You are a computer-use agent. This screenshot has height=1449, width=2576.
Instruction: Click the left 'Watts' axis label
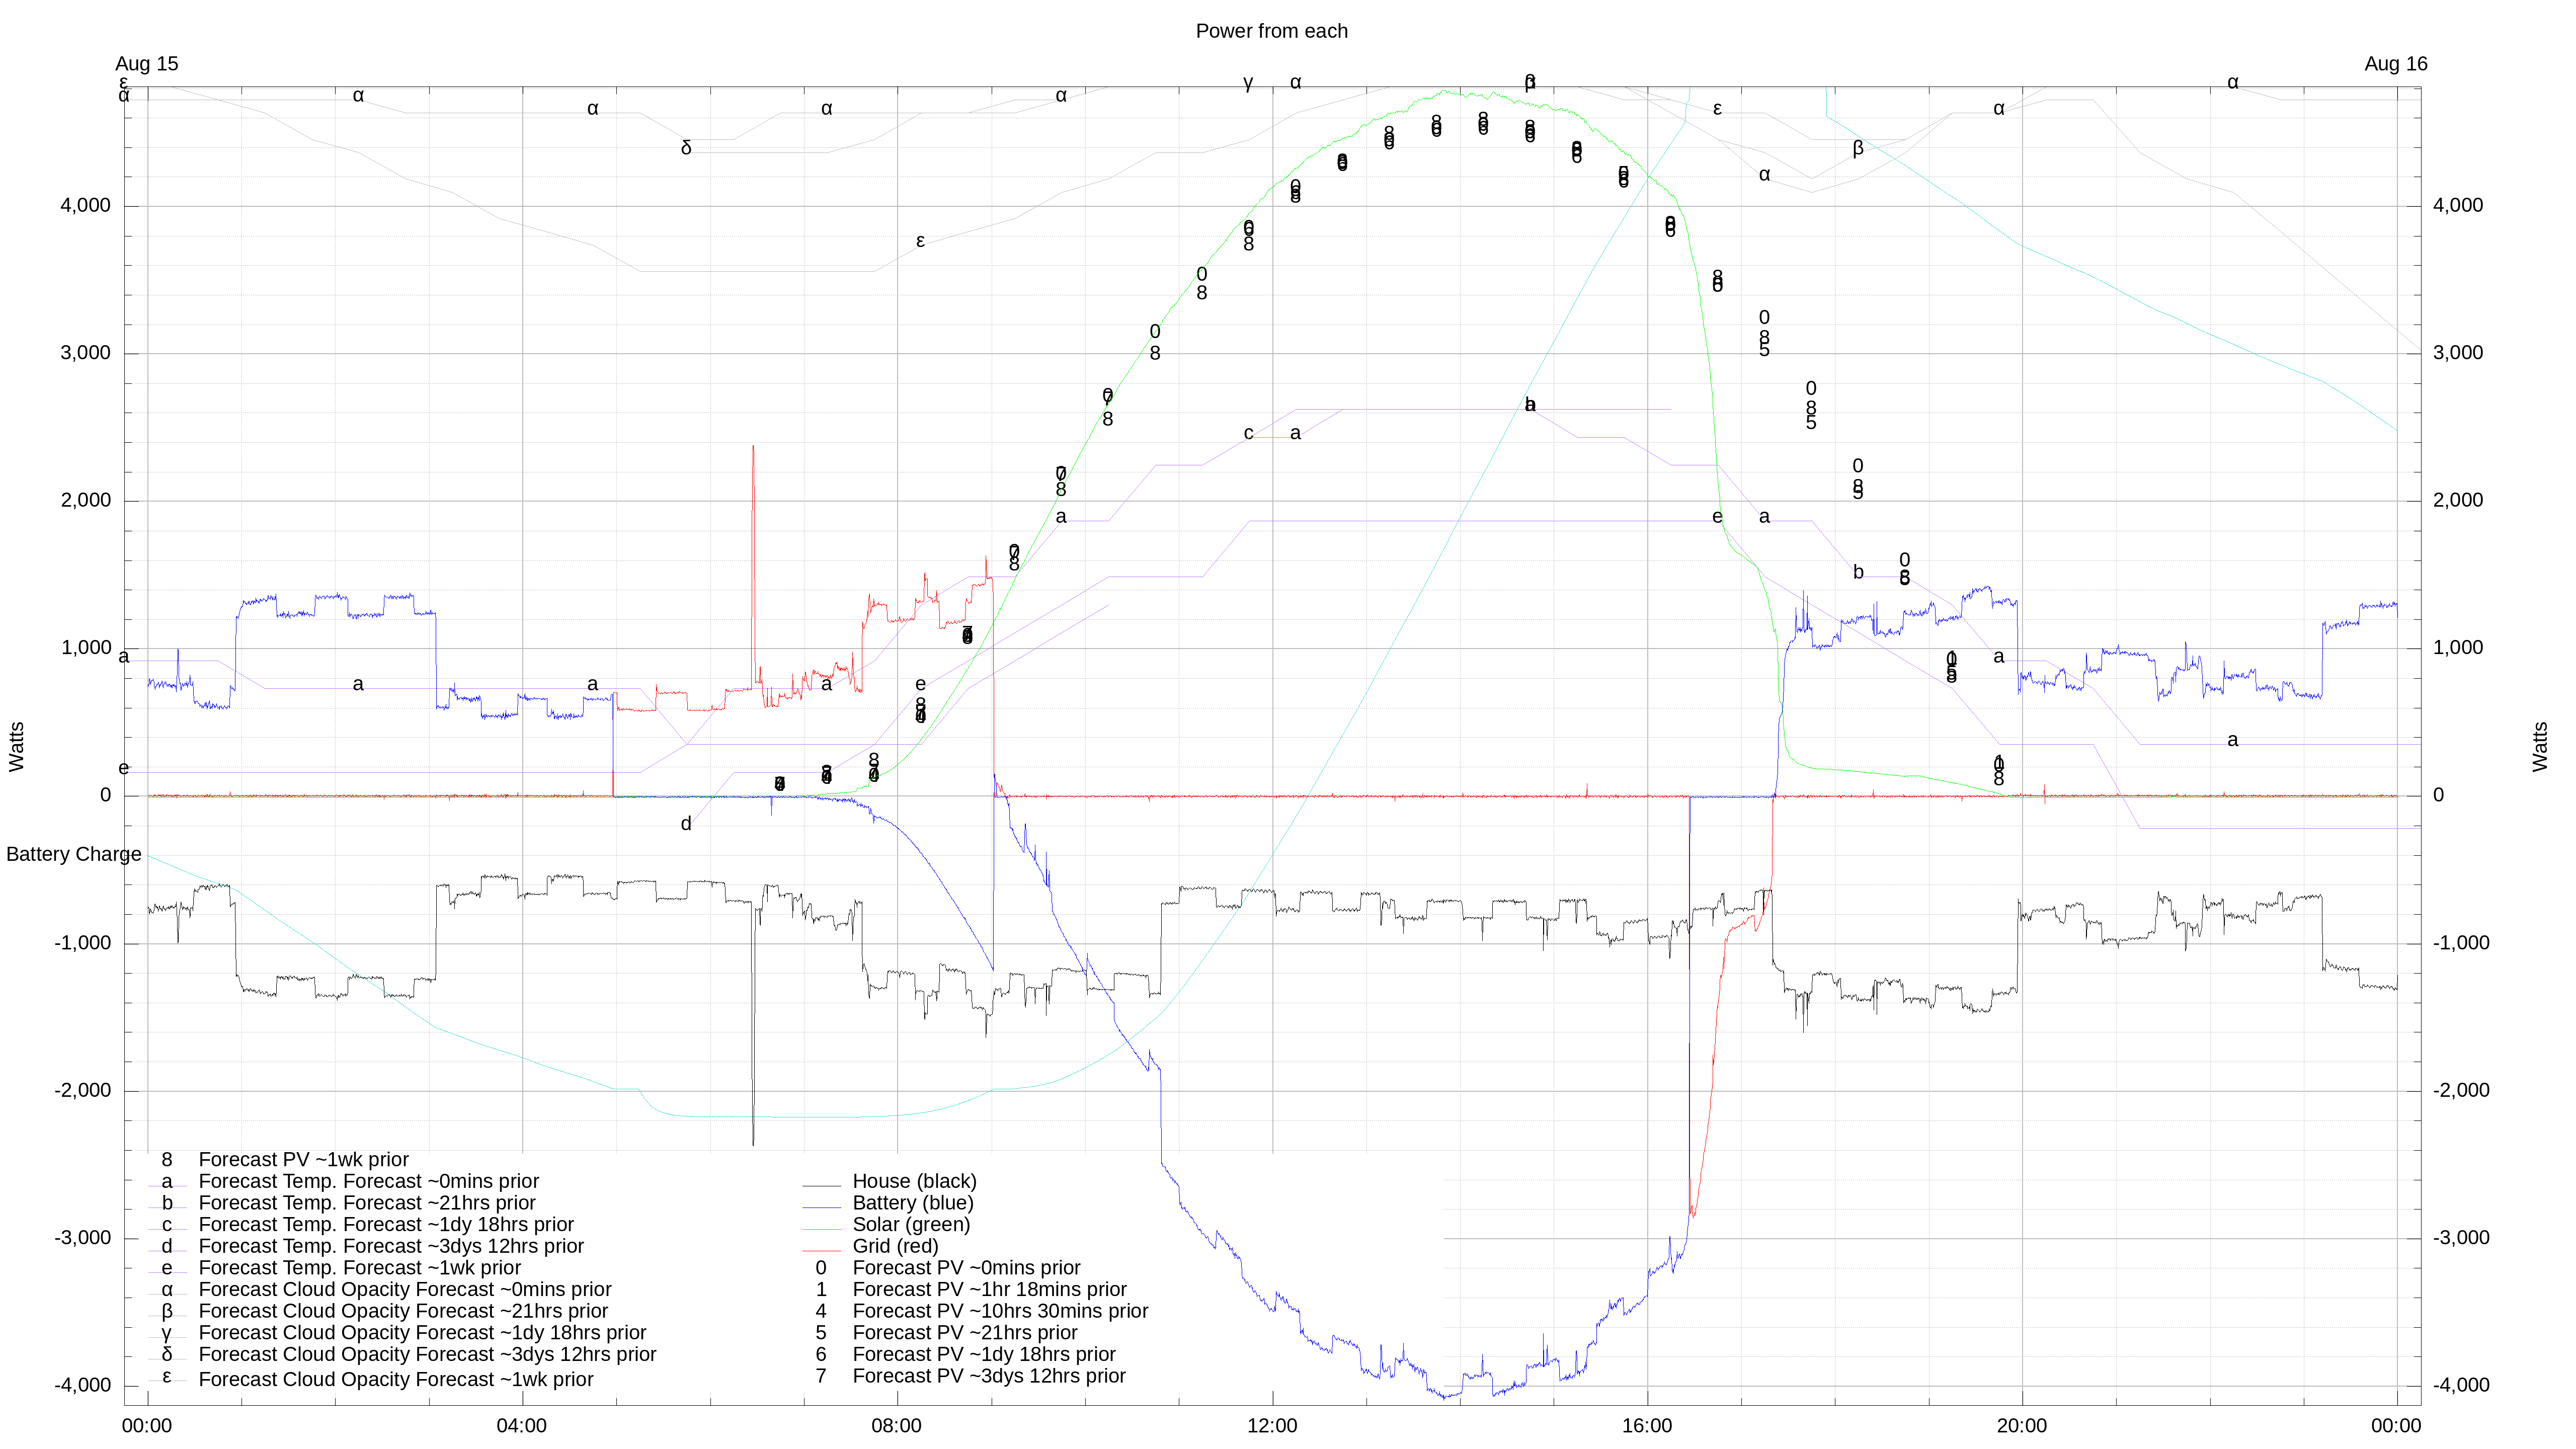click(x=16, y=746)
